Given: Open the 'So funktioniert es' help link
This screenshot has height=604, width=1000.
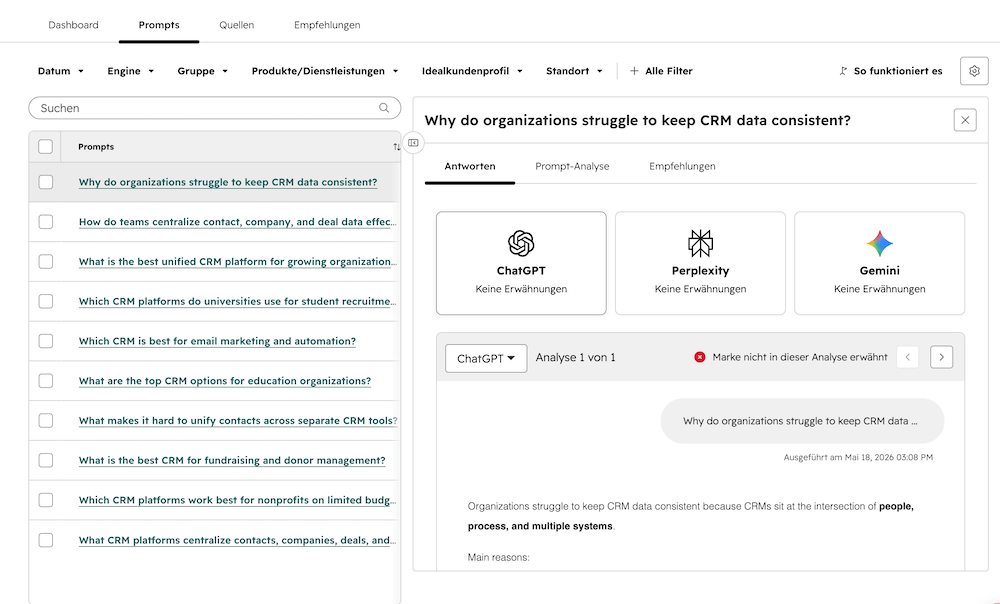Looking at the screenshot, I should pyautogui.click(x=891, y=71).
